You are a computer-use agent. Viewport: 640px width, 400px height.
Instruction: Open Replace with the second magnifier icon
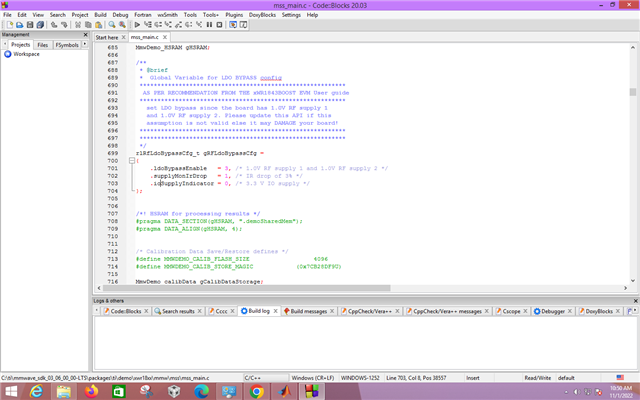pos(122,25)
